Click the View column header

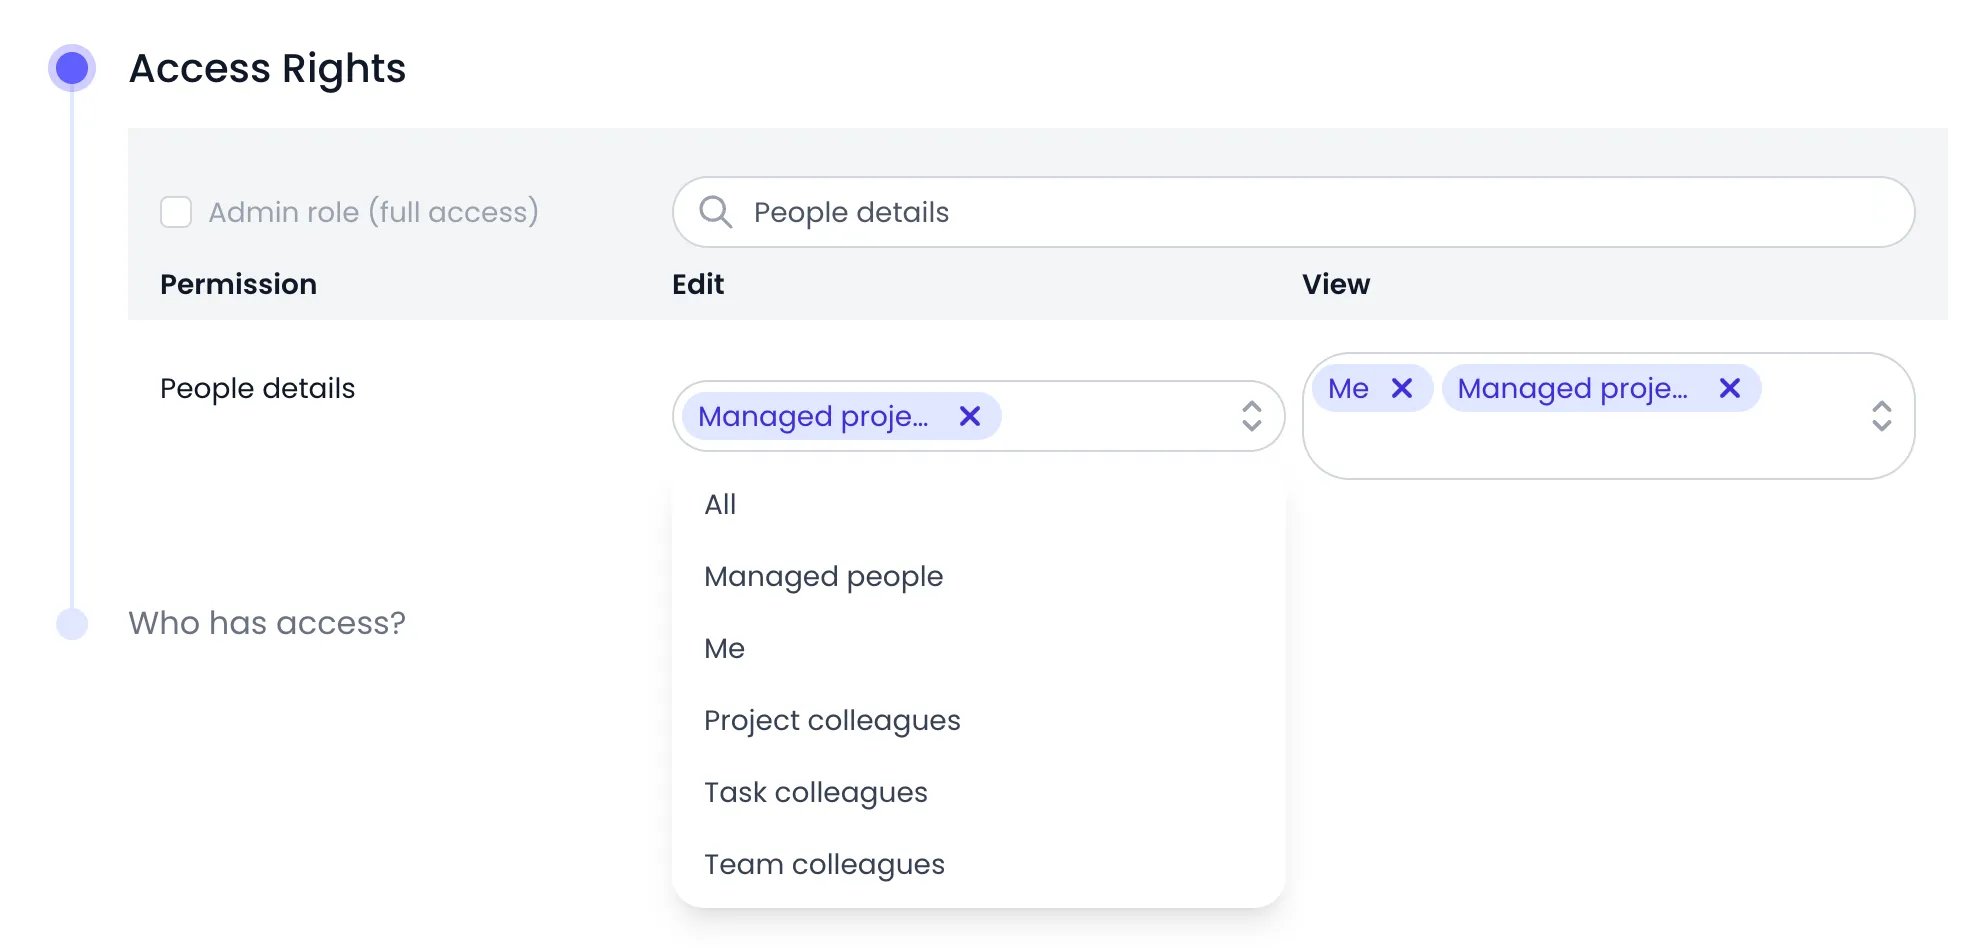tap(1335, 284)
